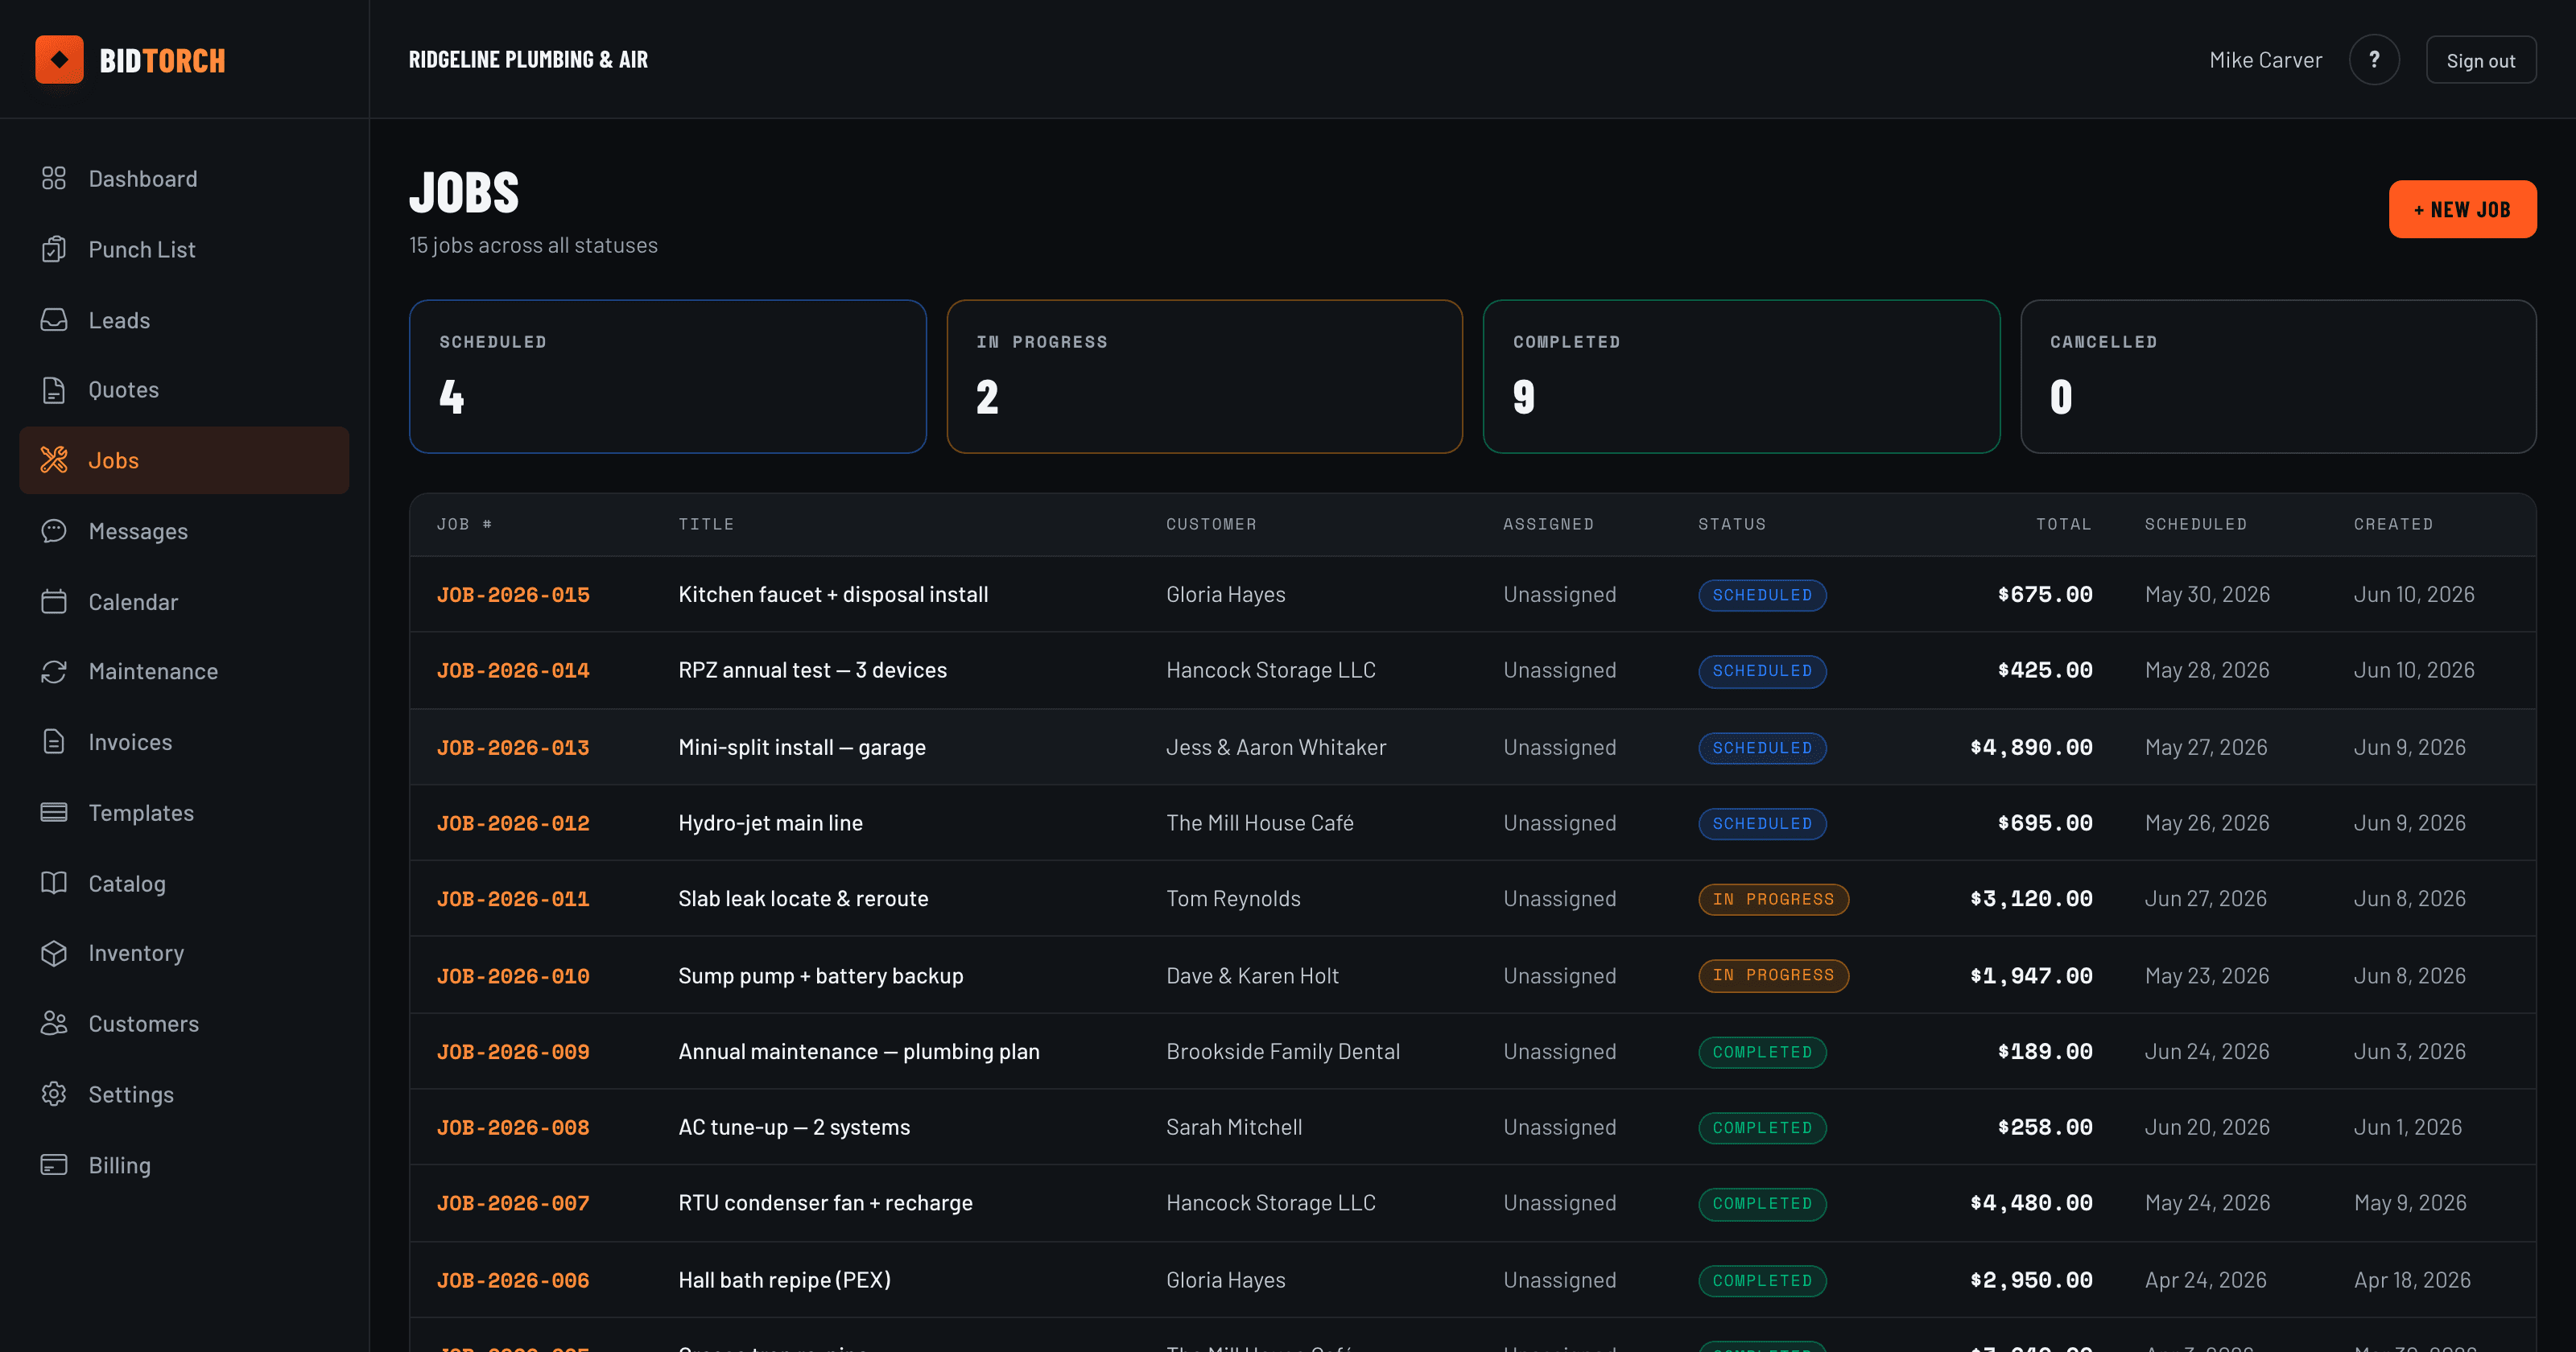2576x1352 pixels.
Task: Click '15 jobs across all statuses' subtitle
Action: click(x=533, y=245)
